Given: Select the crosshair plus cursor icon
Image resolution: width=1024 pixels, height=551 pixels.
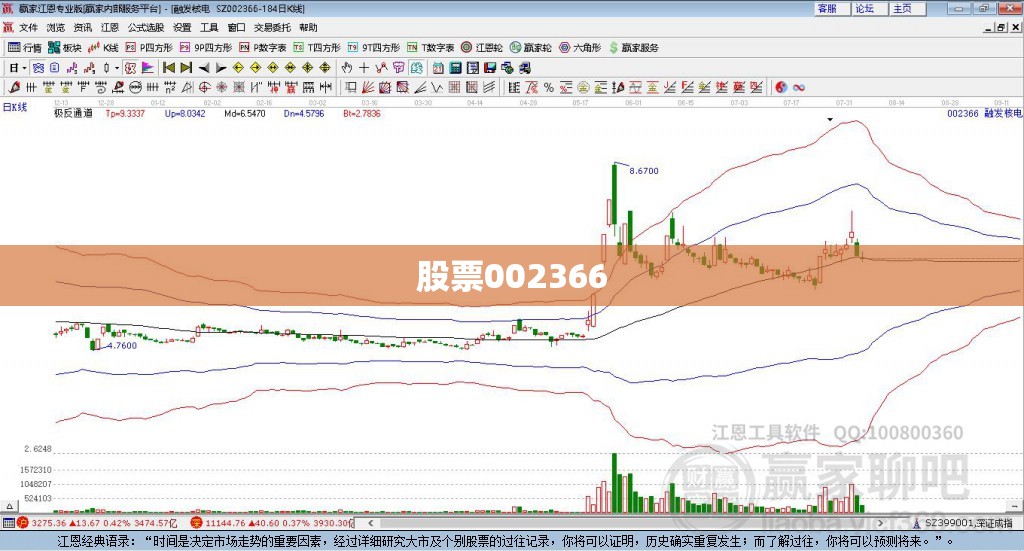Looking at the screenshot, I should coord(364,68).
